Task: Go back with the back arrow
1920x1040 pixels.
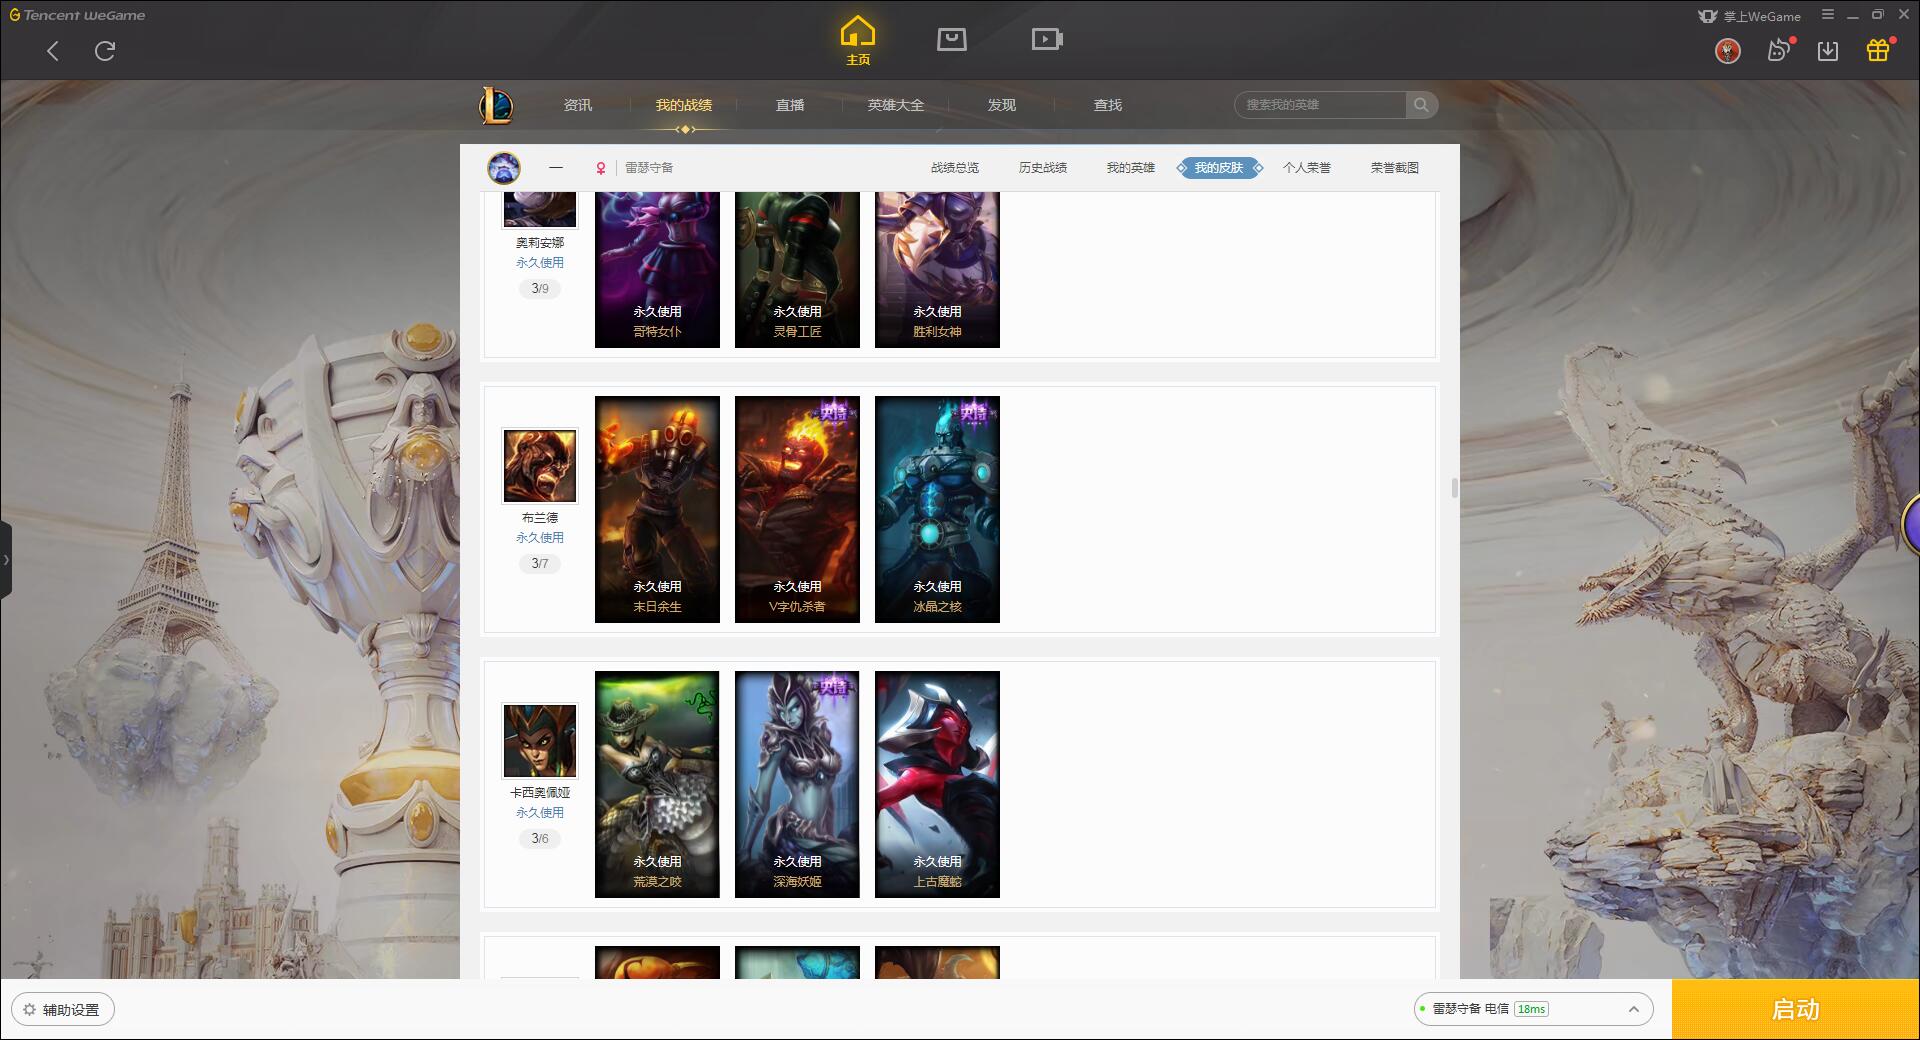Action: [x=53, y=51]
